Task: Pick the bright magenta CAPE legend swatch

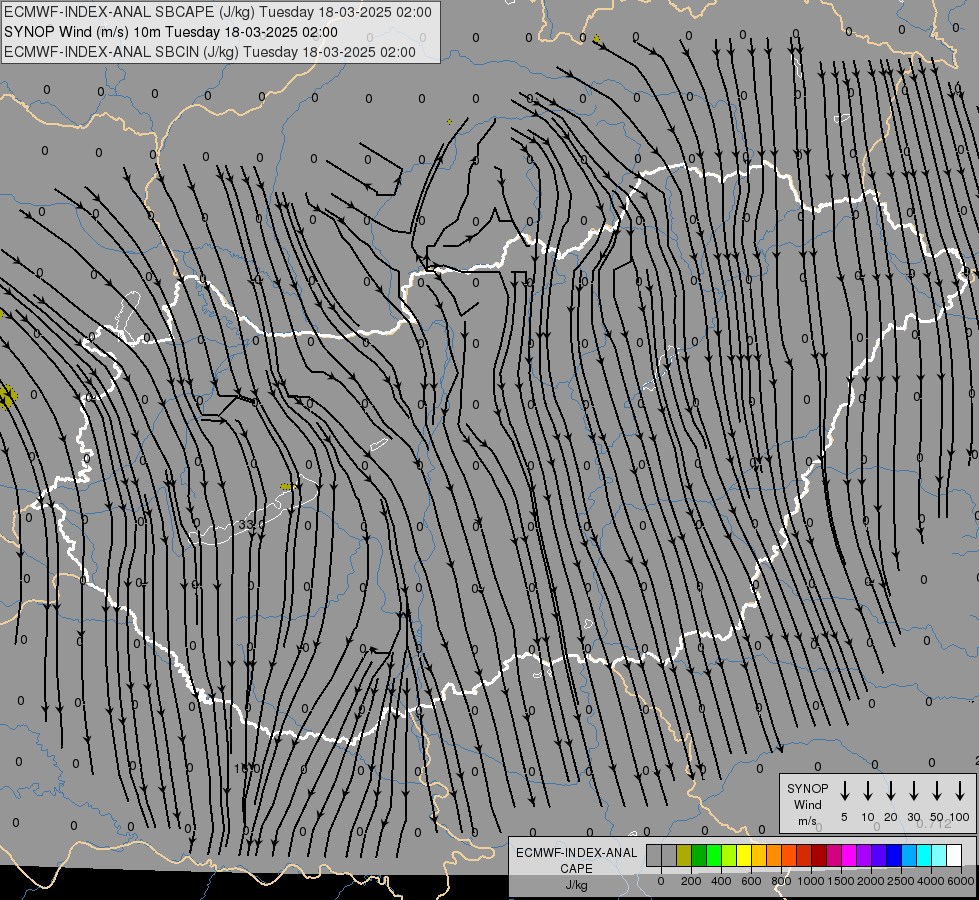Action: point(849,855)
